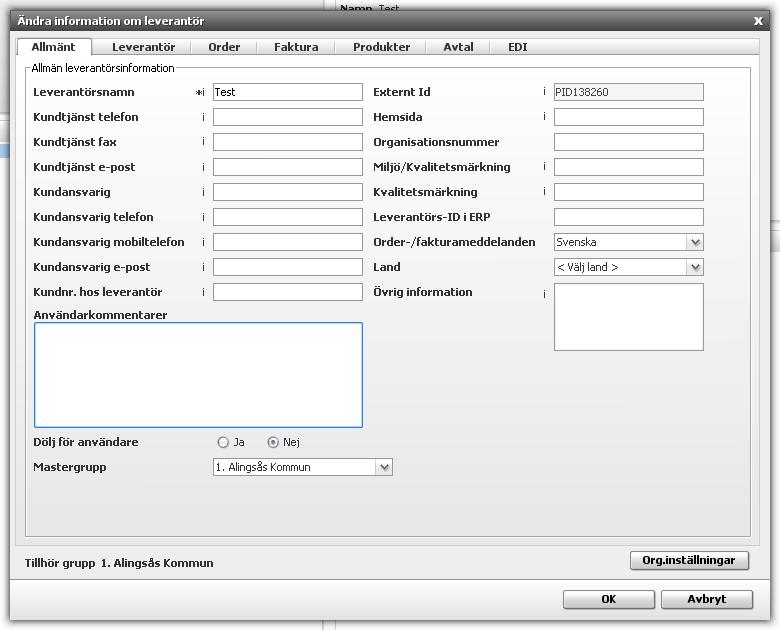
Task: Open the Order tab
Action: click(x=224, y=47)
